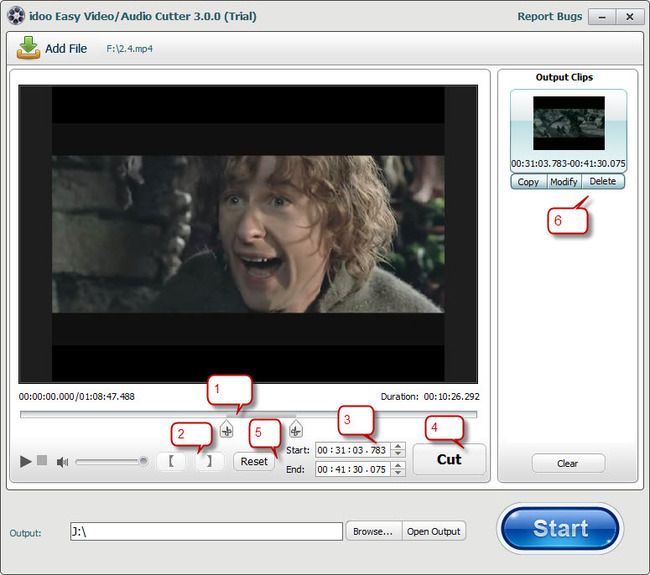
Task: Decrease the End time with down arrow
Action: point(399,473)
